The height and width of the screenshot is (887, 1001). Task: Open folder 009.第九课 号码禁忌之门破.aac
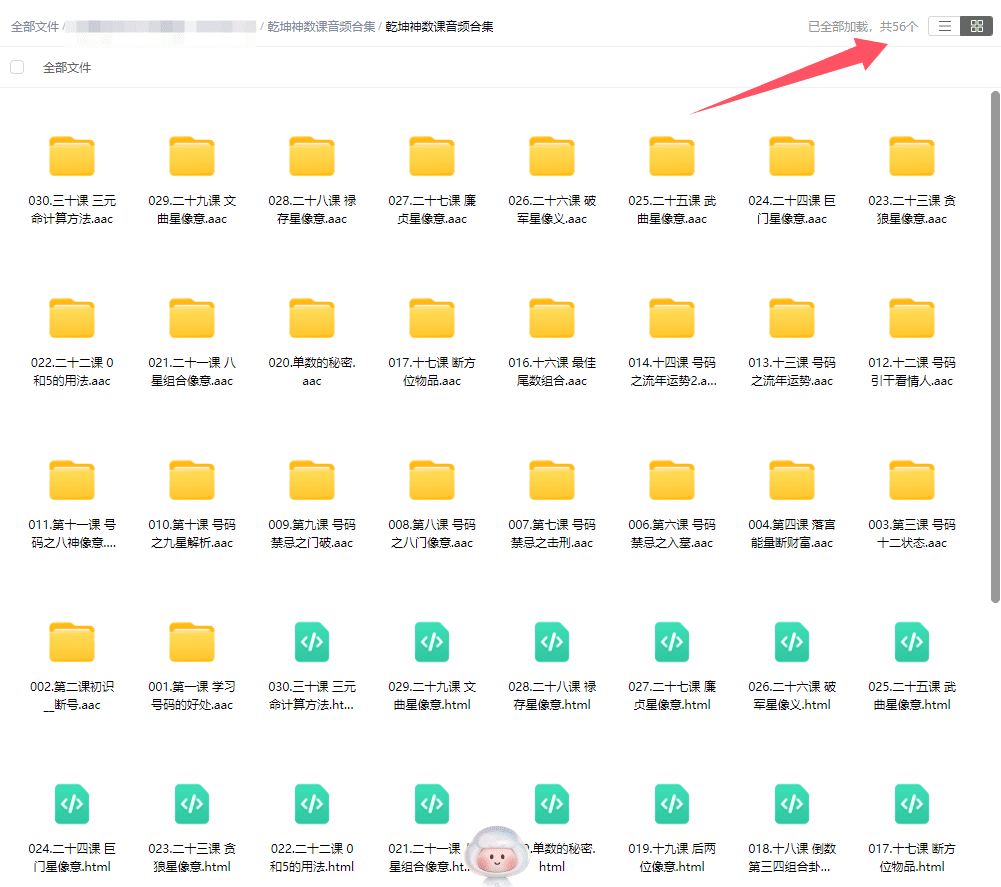(312, 481)
